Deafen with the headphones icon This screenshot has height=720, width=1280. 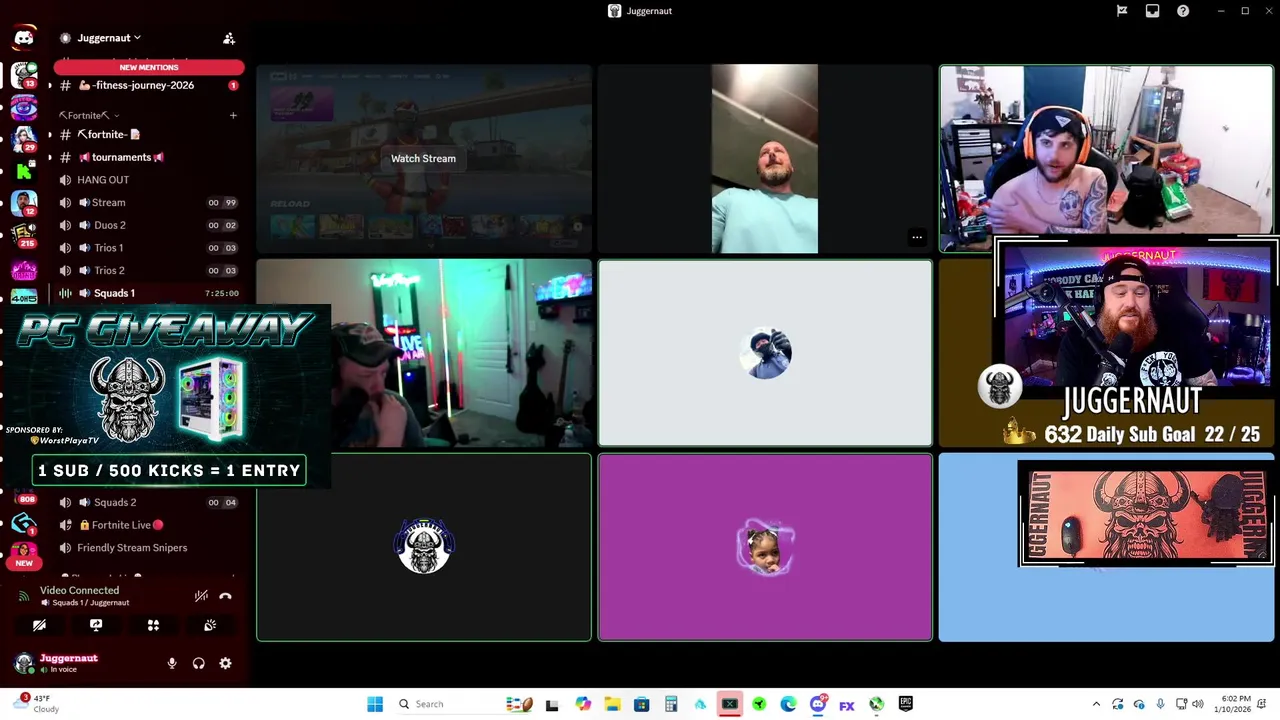[x=199, y=663]
